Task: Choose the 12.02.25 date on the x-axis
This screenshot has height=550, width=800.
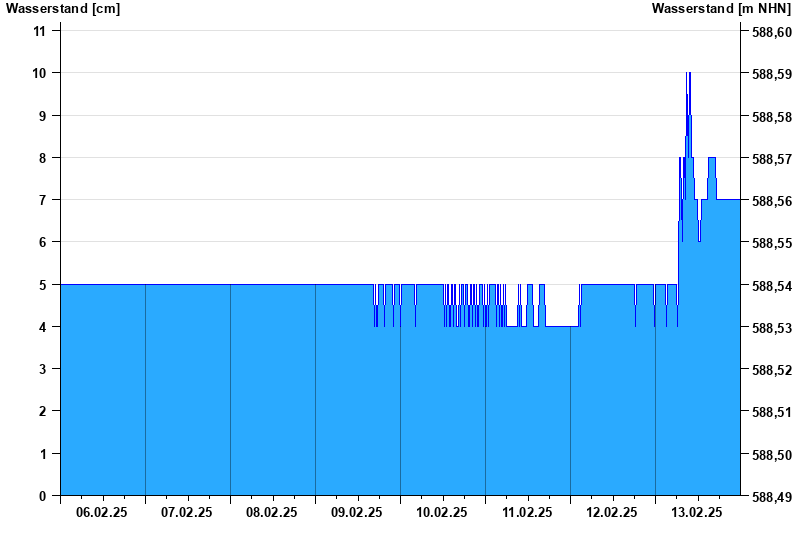Action: tap(612, 512)
